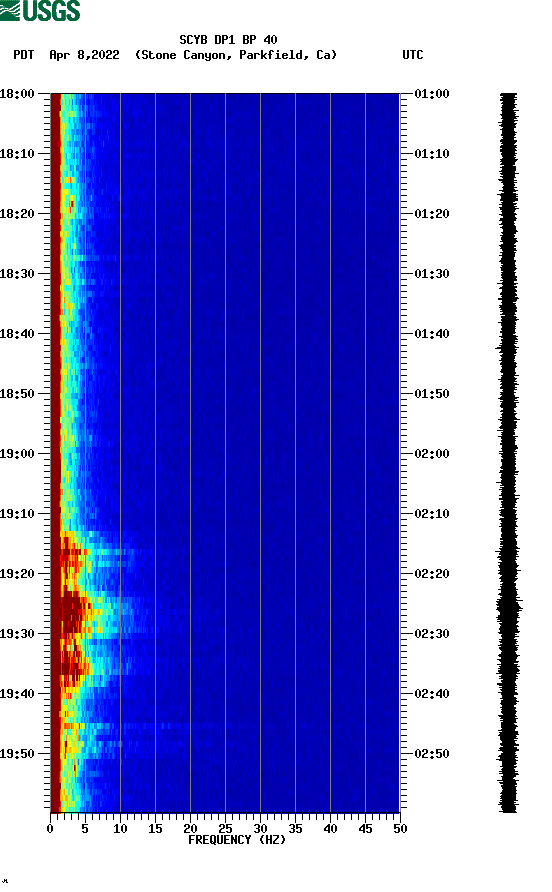552x892 pixels.
Task: Click the 02:00 UTC time label
Action: point(432,454)
